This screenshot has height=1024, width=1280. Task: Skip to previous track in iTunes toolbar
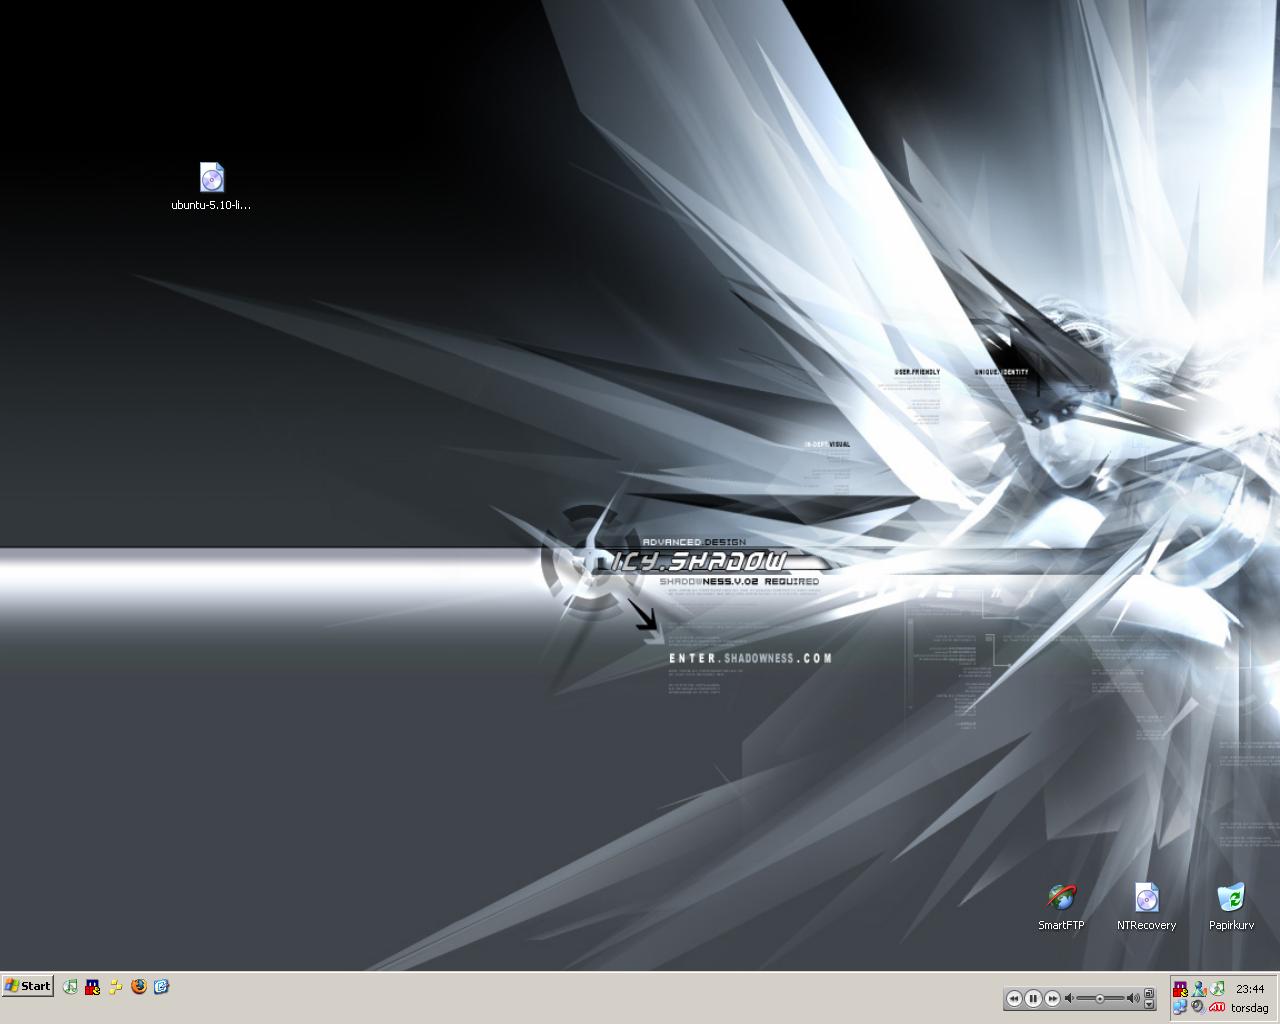click(1014, 998)
